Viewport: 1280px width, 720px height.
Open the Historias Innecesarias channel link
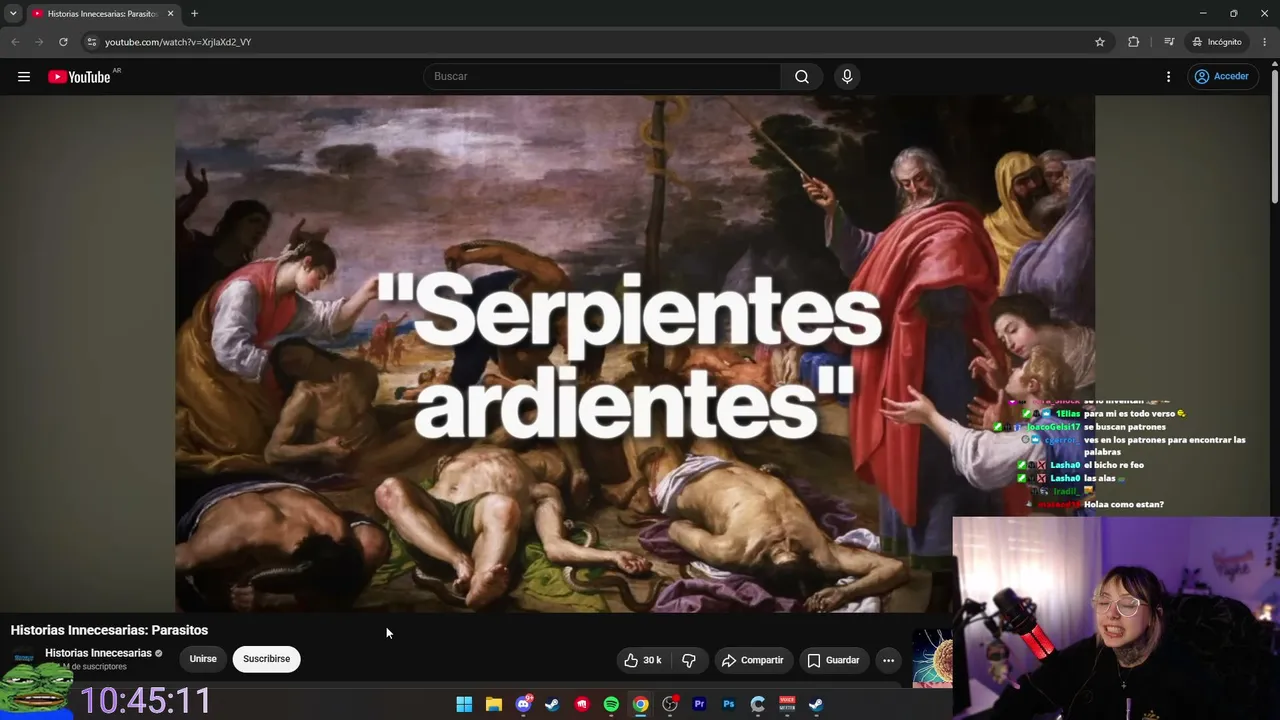98,653
